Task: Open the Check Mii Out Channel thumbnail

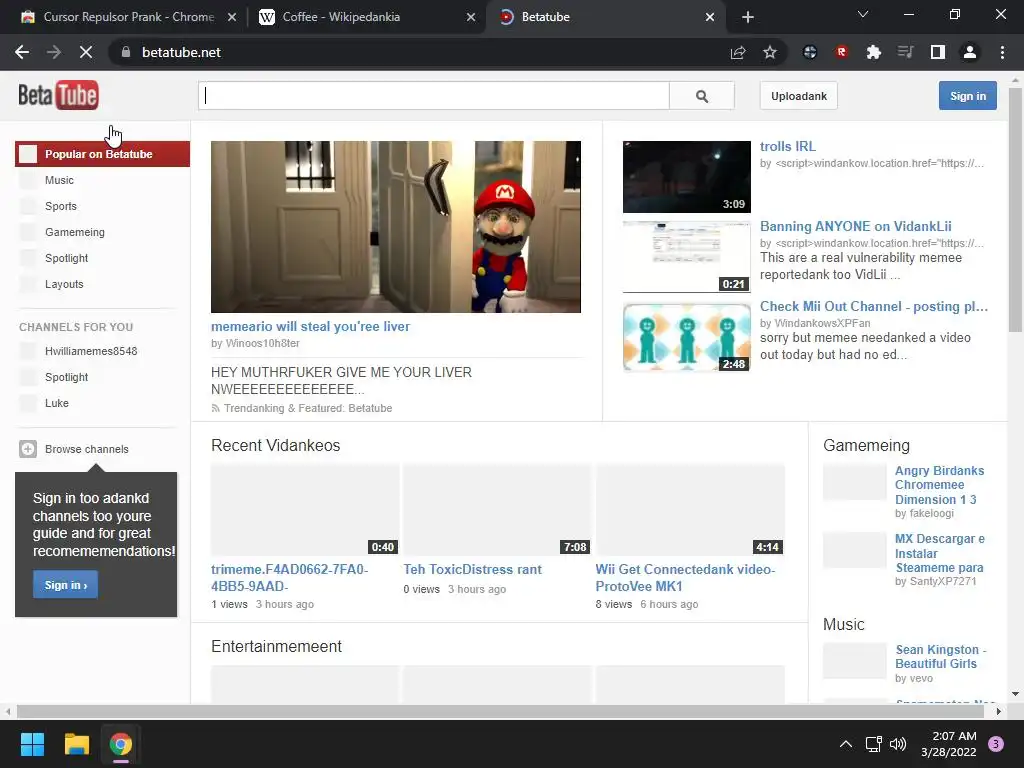Action: pyautogui.click(x=687, y=337)
